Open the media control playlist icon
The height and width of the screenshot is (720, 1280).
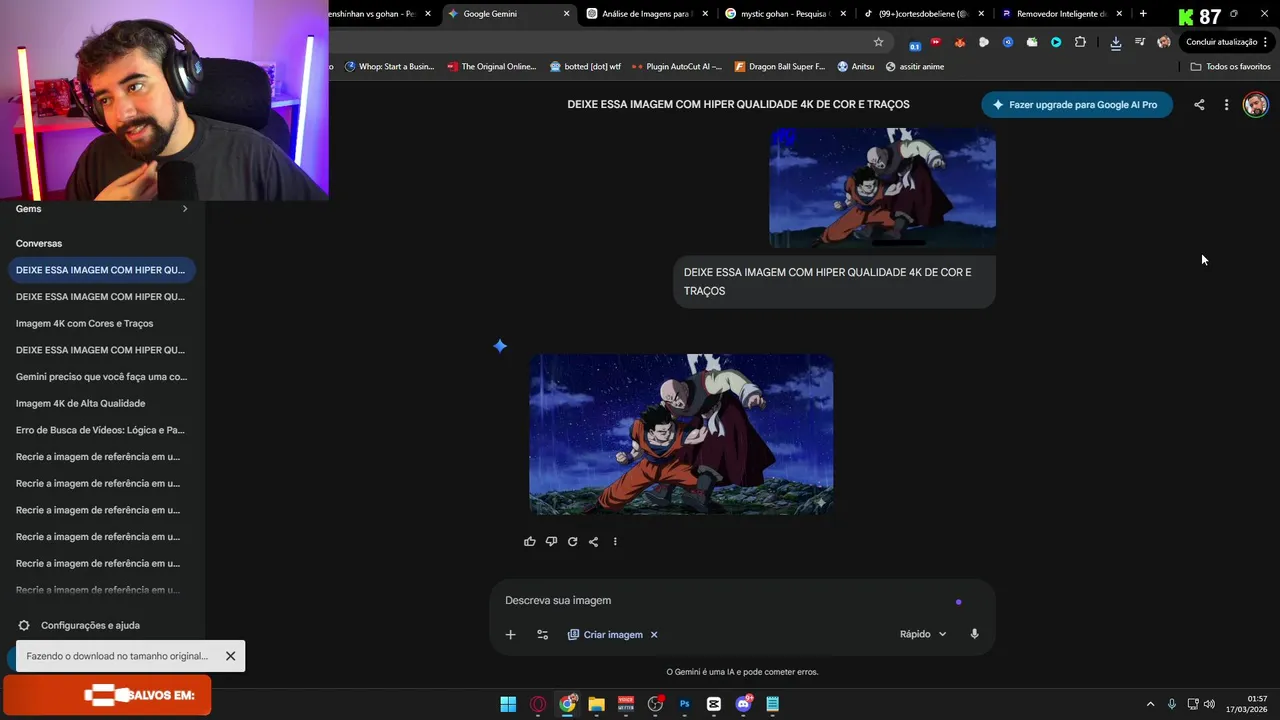click(x=1139, y=42)
